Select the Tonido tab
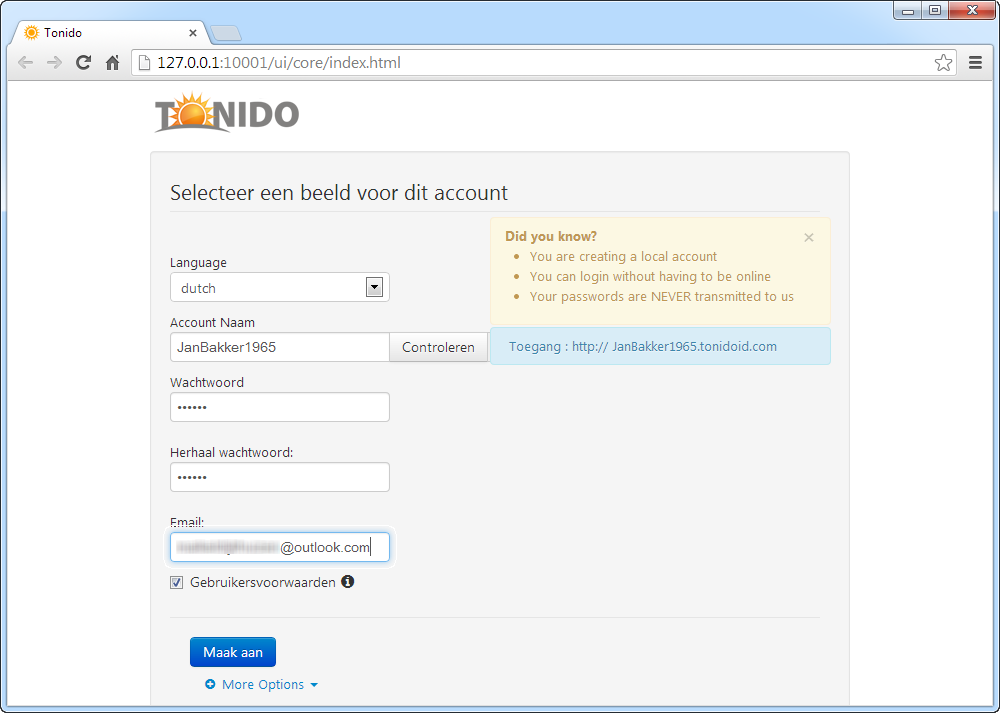The width and height of the screenshot is (1000, 713). click(x=108, y=33)
